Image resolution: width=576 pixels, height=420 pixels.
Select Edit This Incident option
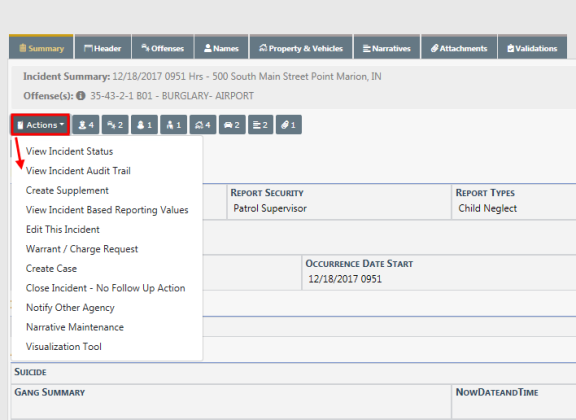(63, 230)
